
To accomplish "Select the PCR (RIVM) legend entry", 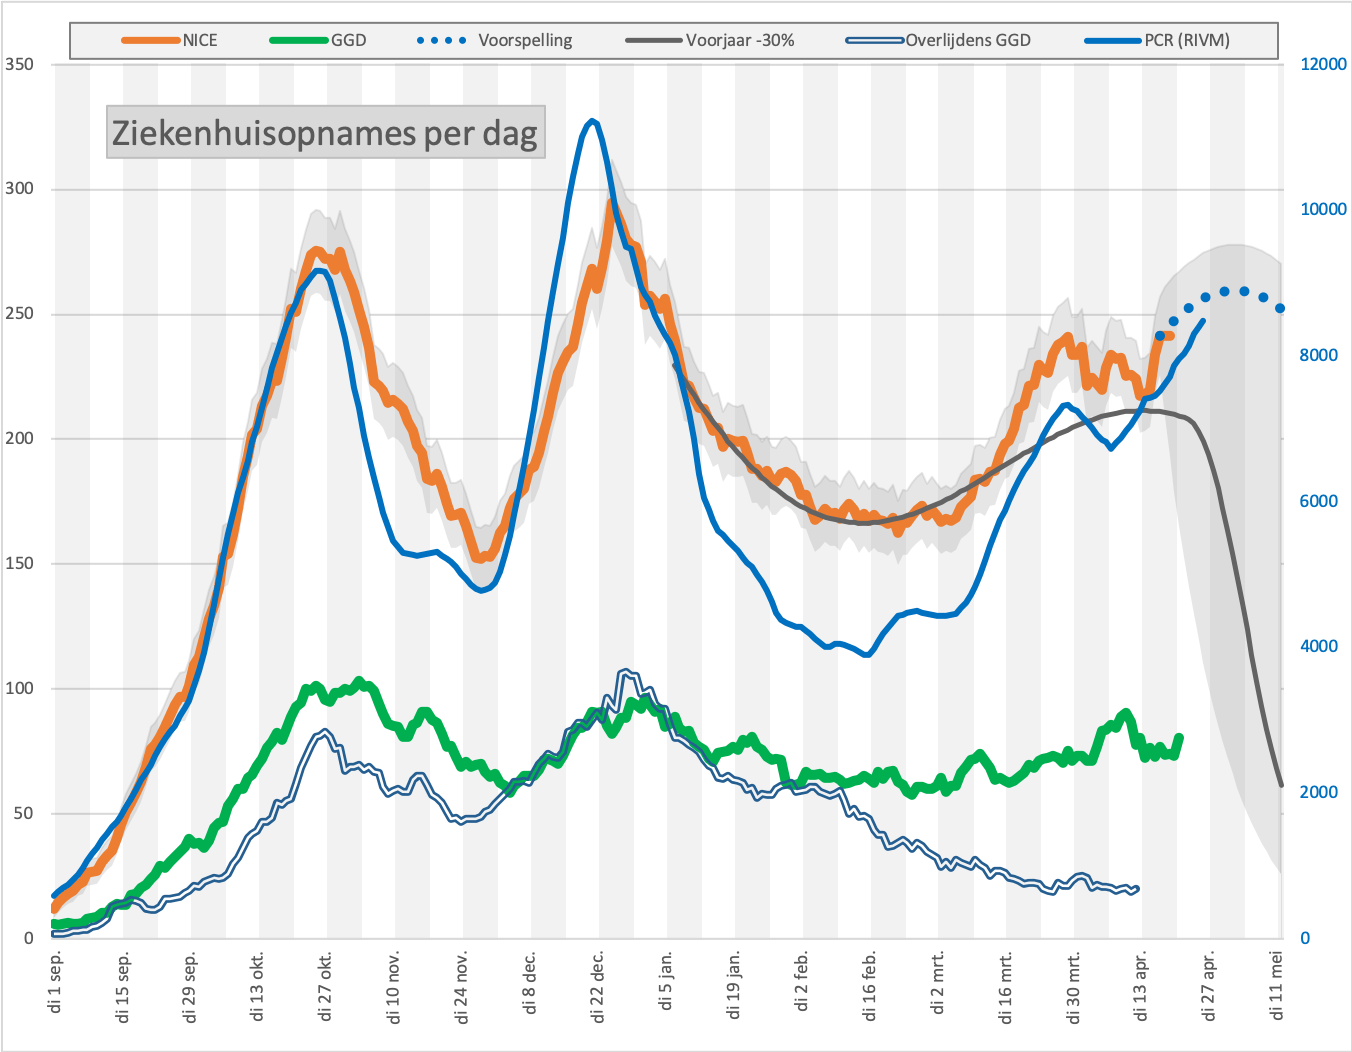I will pyautogui.click(x=1158, y=41).
